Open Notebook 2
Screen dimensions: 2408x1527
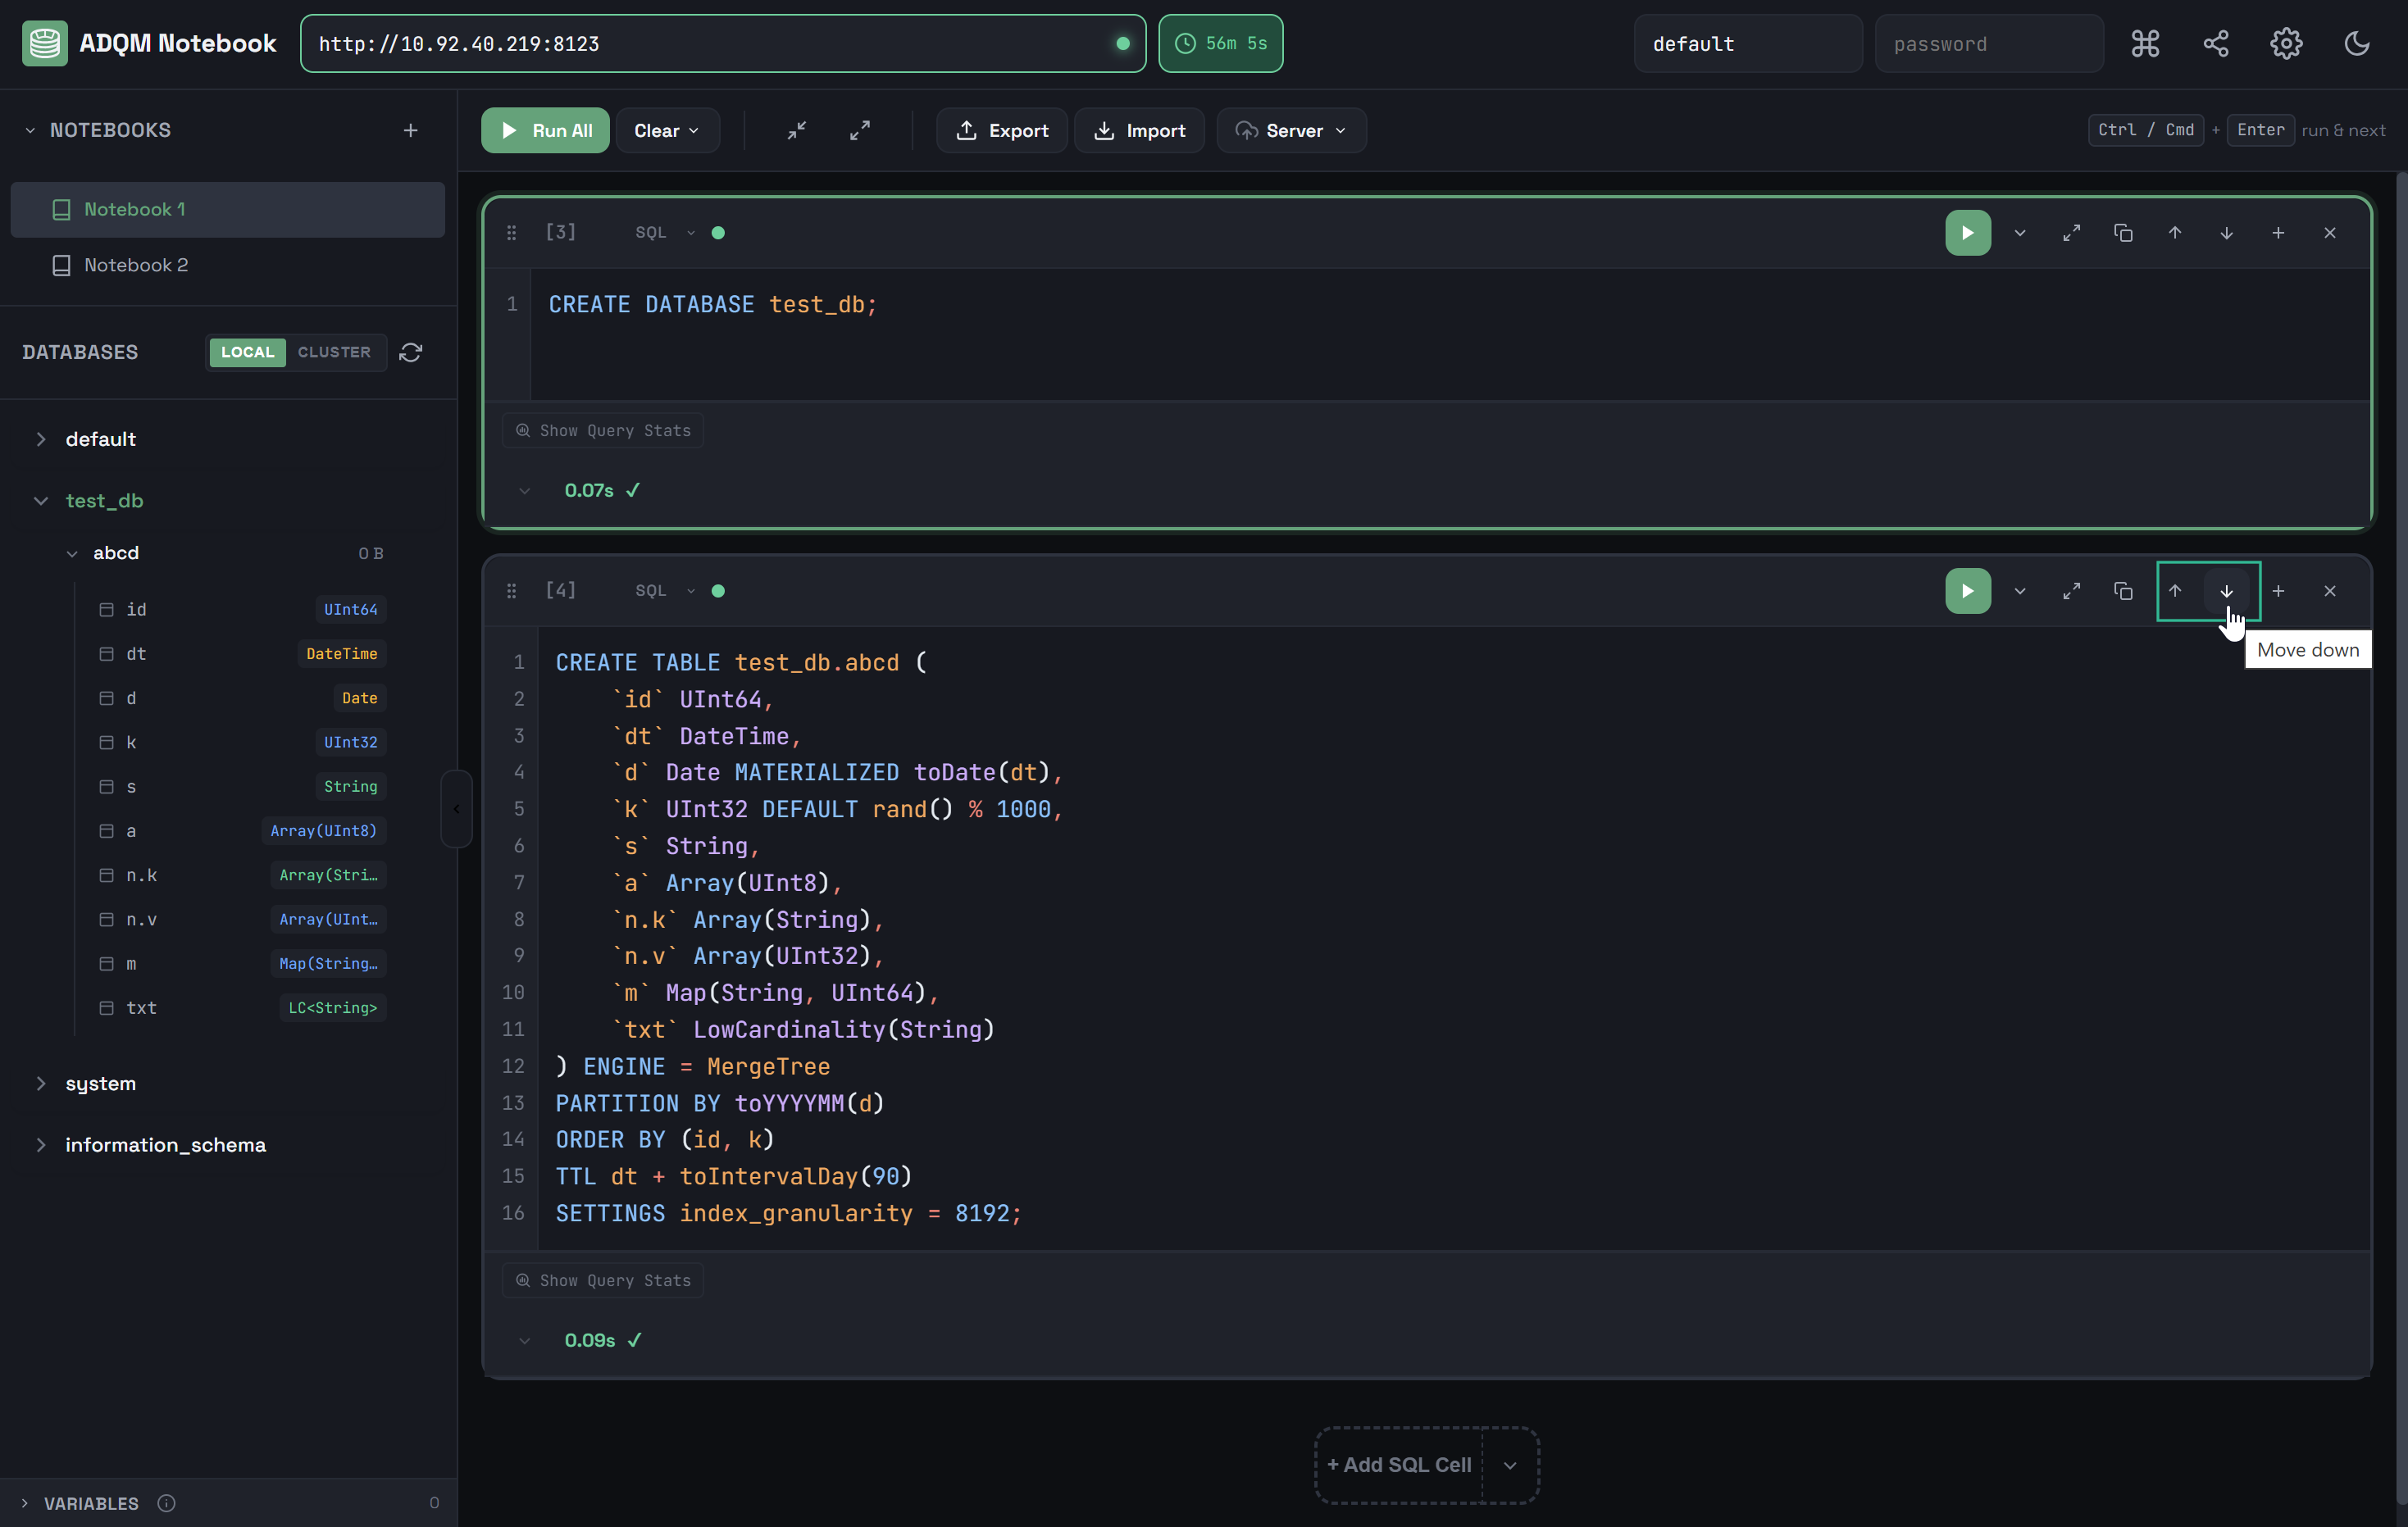click(136, 265)
